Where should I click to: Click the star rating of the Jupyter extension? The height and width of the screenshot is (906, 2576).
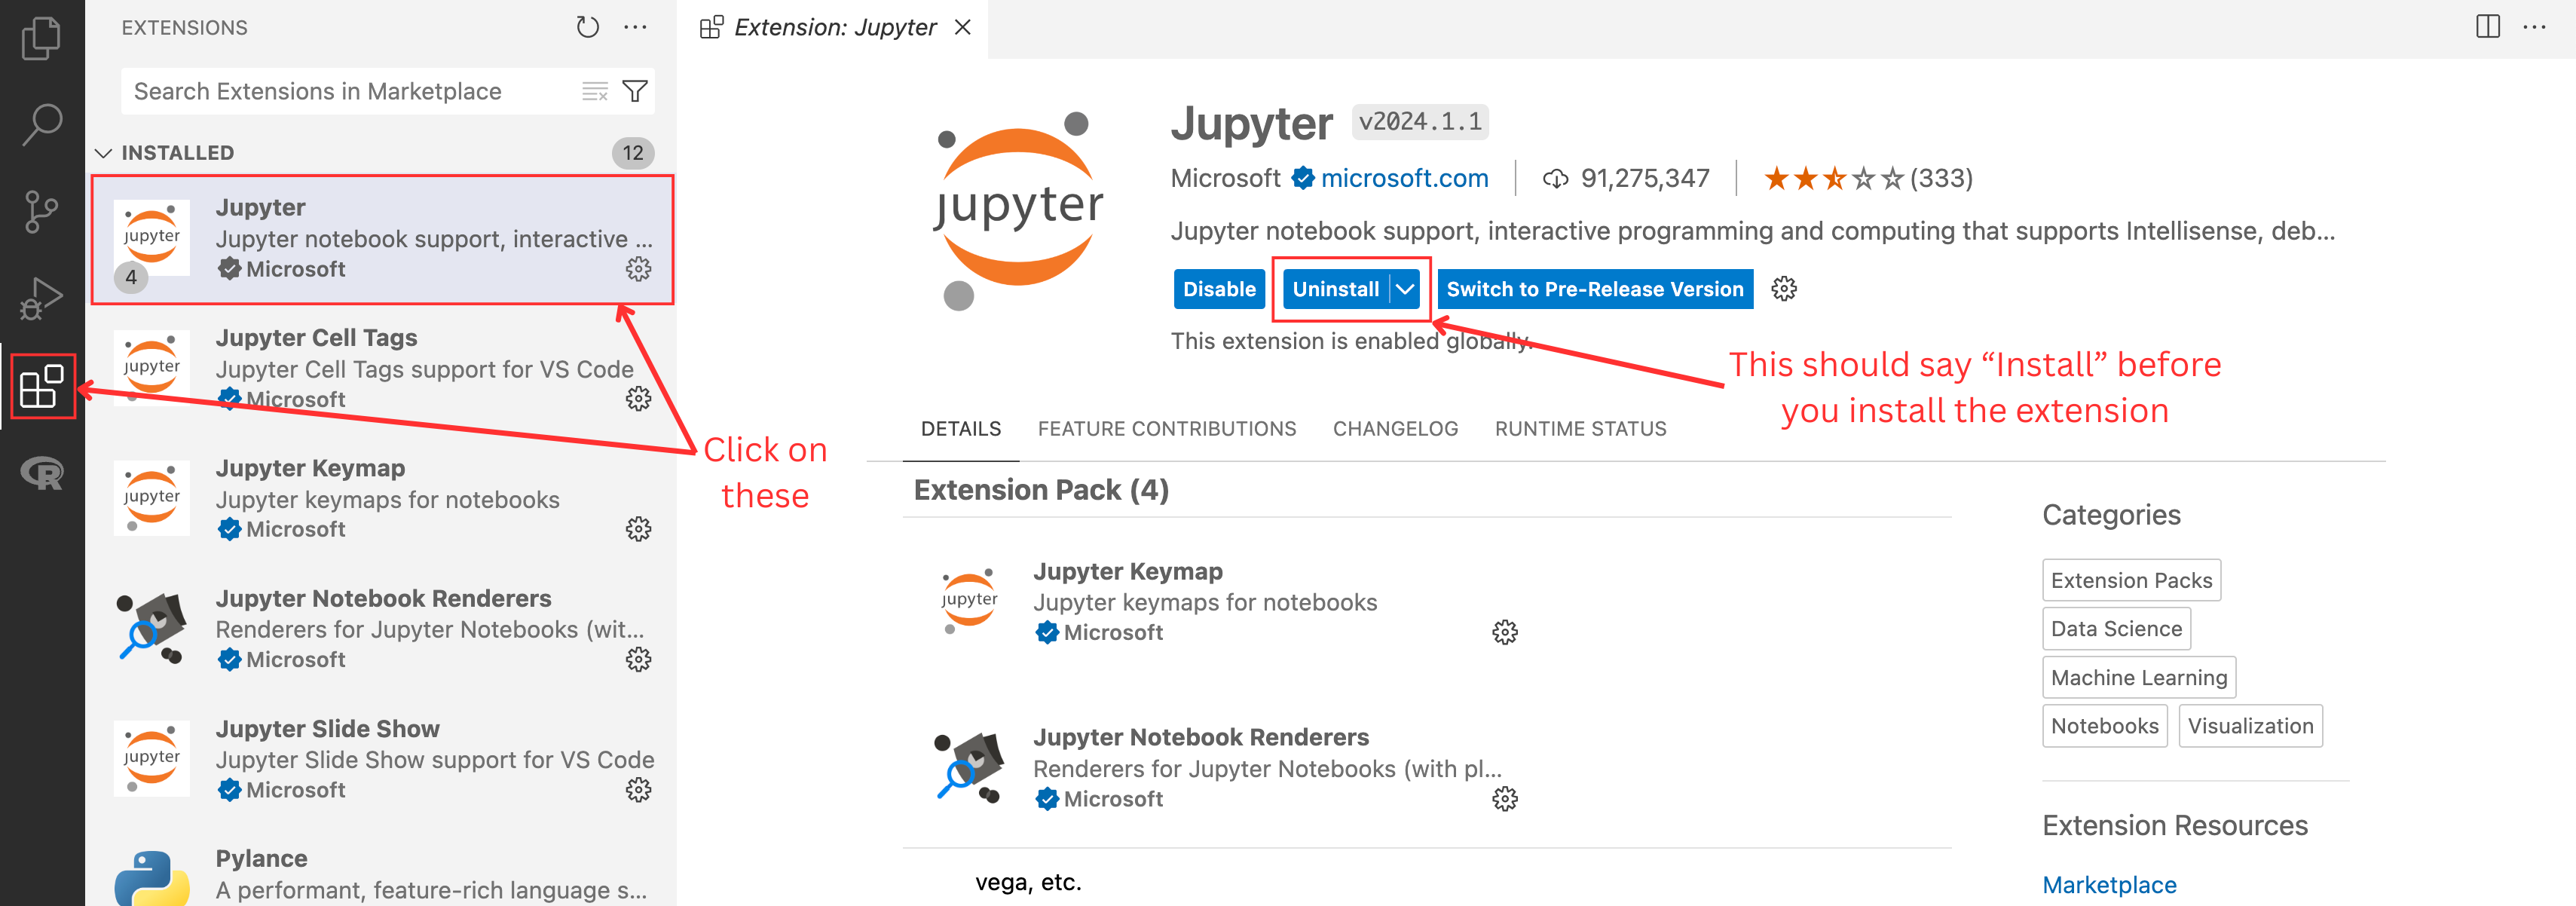click(1834, 178)
